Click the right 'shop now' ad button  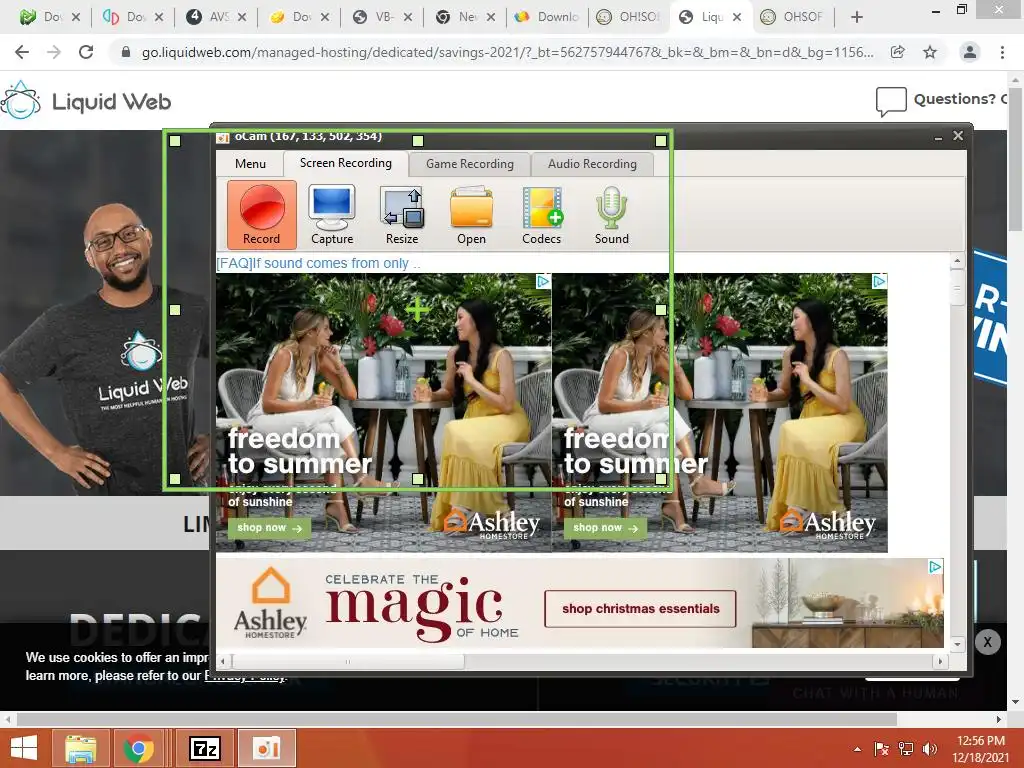click(605, 528)
